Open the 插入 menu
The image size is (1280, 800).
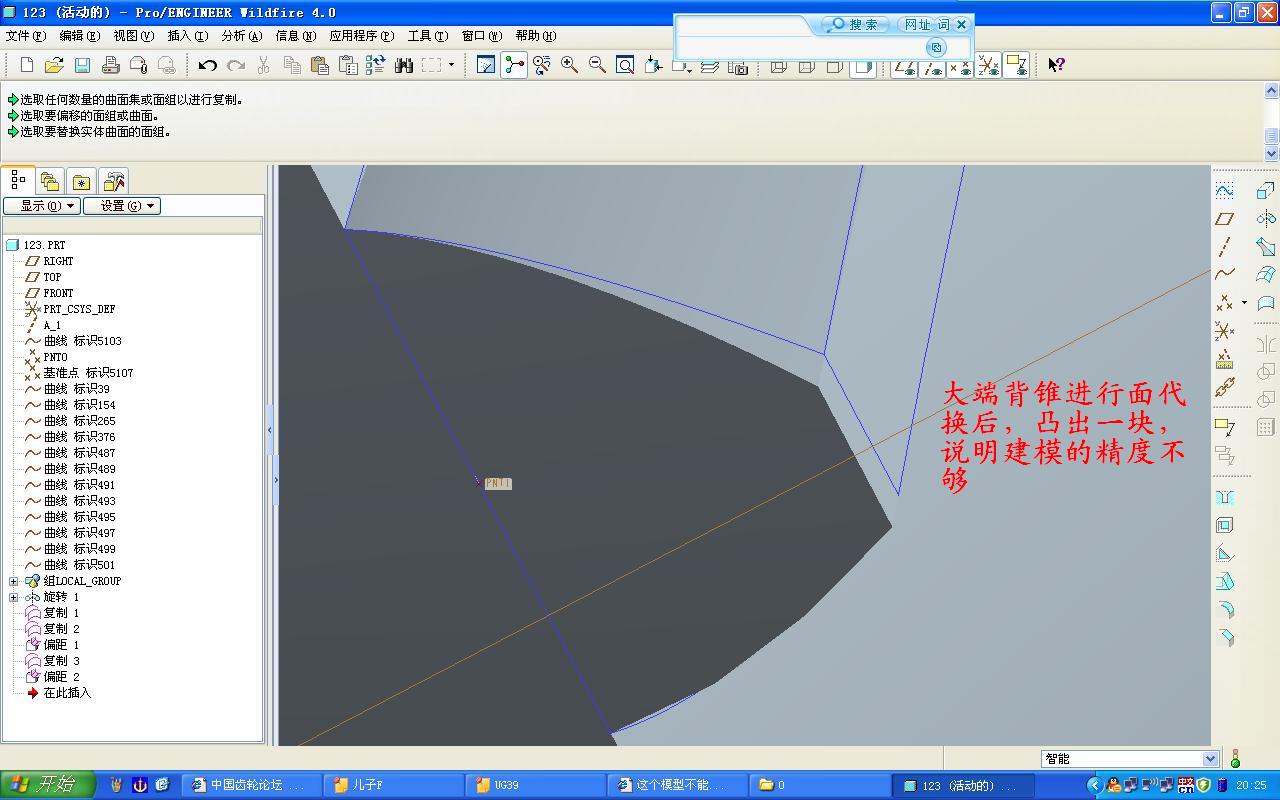tap(187, 36)
